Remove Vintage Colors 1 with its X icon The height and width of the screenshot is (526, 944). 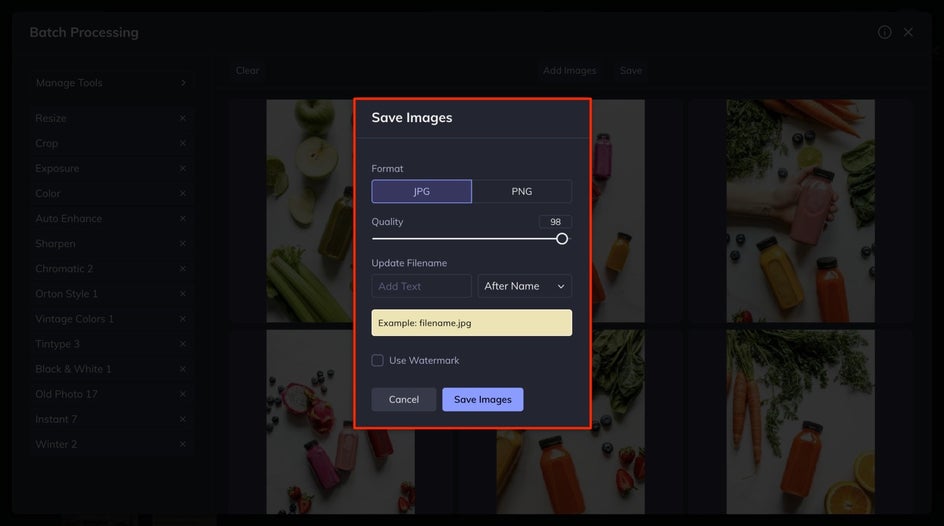[x=182, y=319]
